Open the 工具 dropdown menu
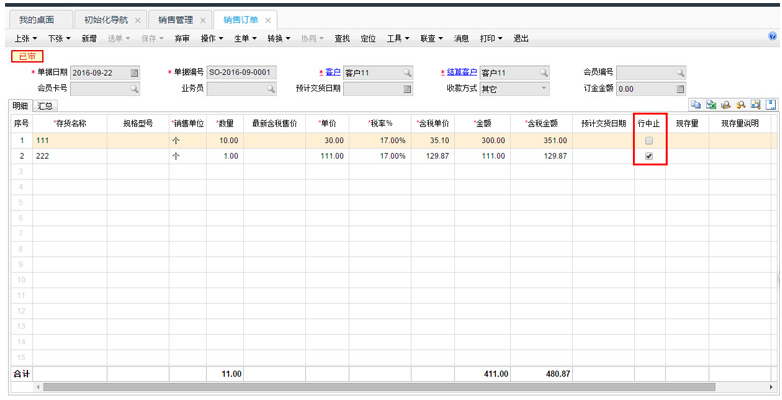The image size is (782, 400). (398, 38)
